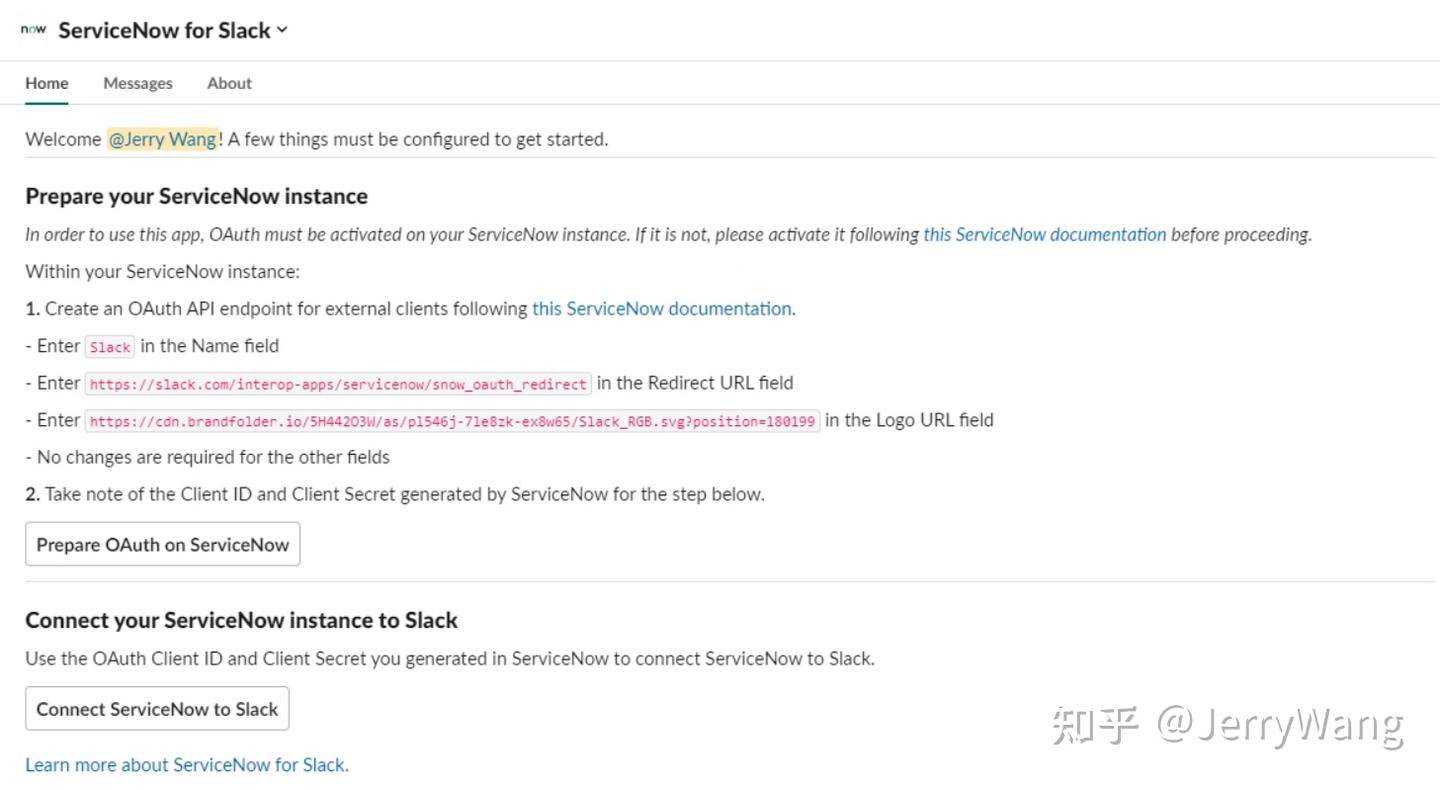This screenshot has height=790, width=1440.
Task: Click the Connect ServiceNow to Slack button
Action: tap(156, 708)
